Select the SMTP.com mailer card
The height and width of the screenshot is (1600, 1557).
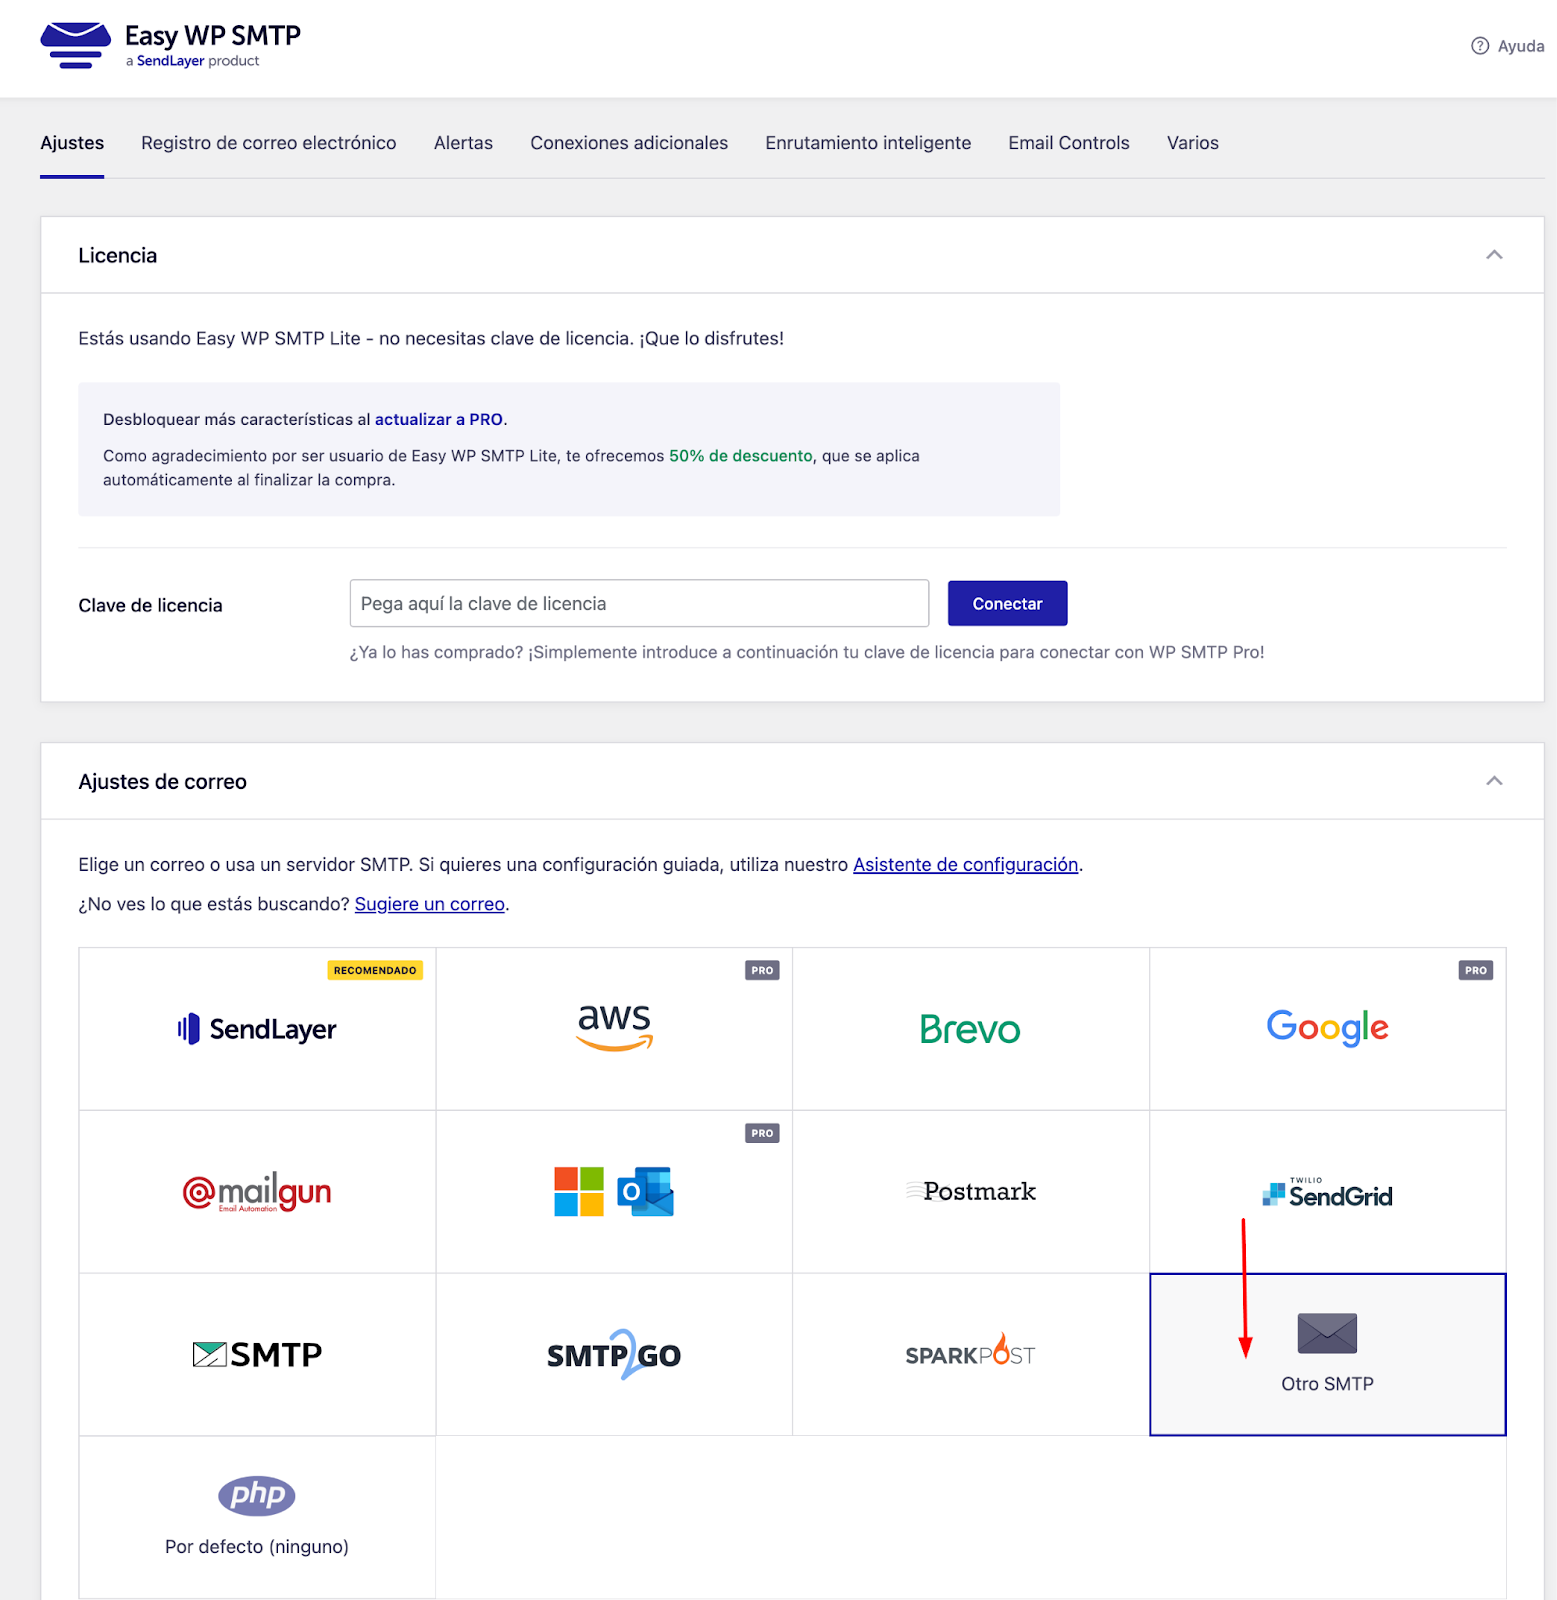pos(257,1355)
